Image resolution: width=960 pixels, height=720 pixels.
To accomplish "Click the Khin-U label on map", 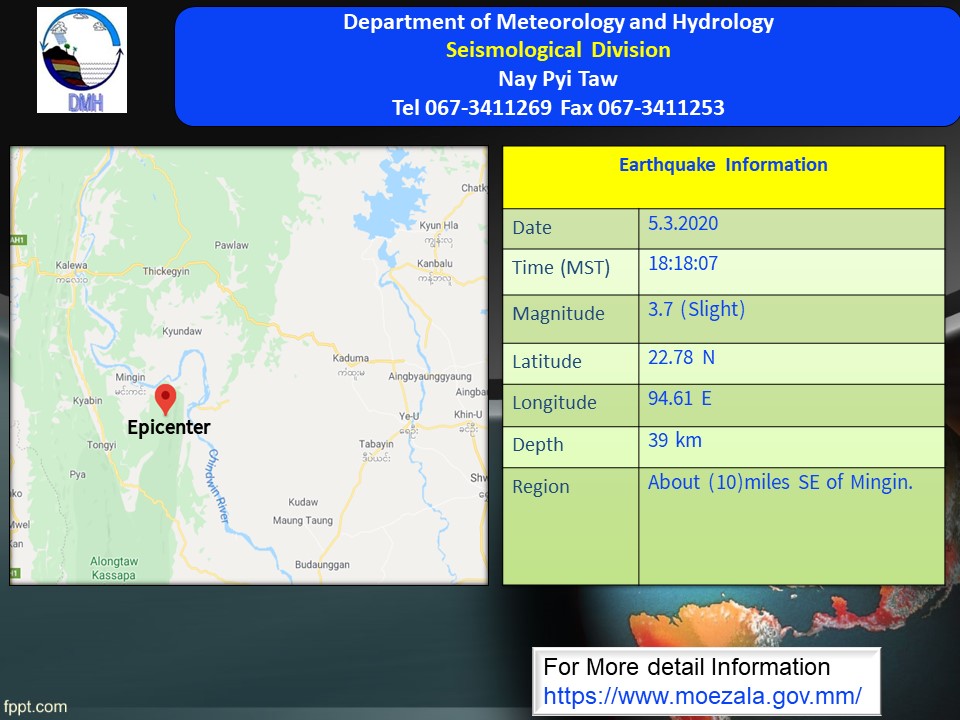I will (468, 414).
